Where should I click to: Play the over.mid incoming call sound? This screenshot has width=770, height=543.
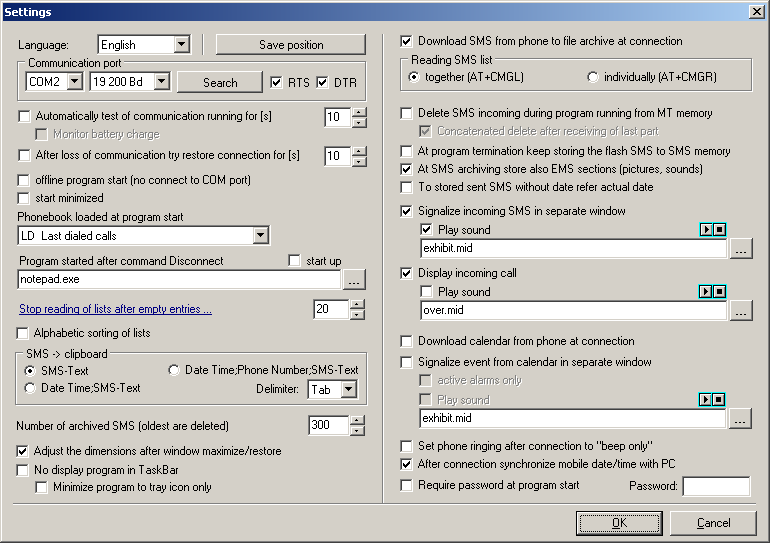click(705, 291)
